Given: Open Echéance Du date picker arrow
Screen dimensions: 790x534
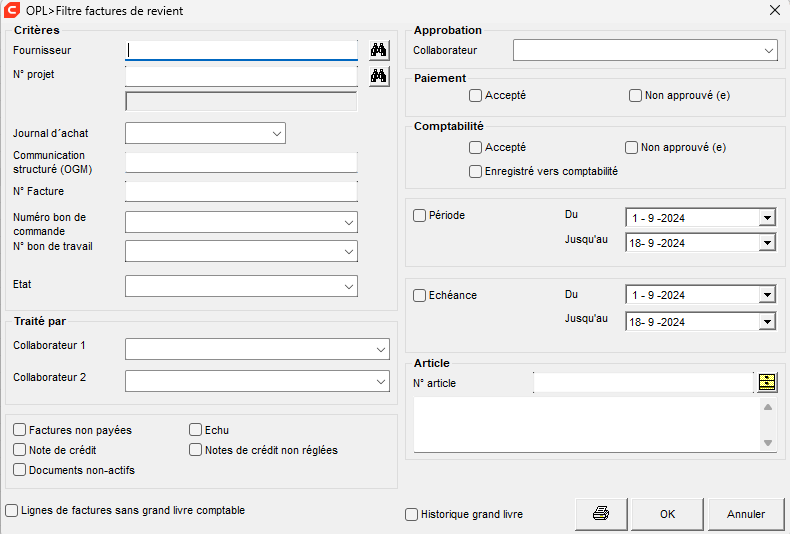Looking at the screenshot, I should [x=767, y=295].
